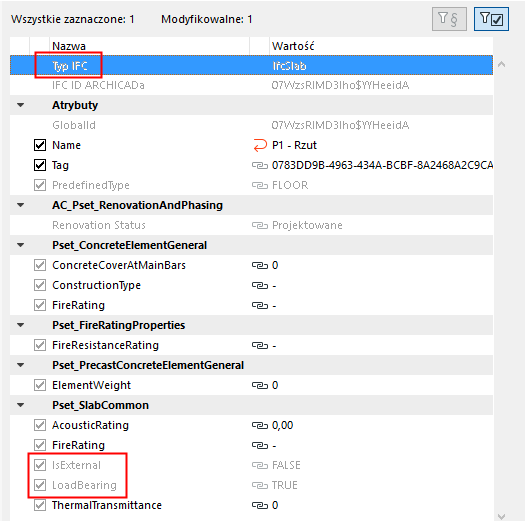The width and height of the screenshot is (525, 521).
Task: Collapse the Pset_SlabCommon group
Action: (20, 405)
